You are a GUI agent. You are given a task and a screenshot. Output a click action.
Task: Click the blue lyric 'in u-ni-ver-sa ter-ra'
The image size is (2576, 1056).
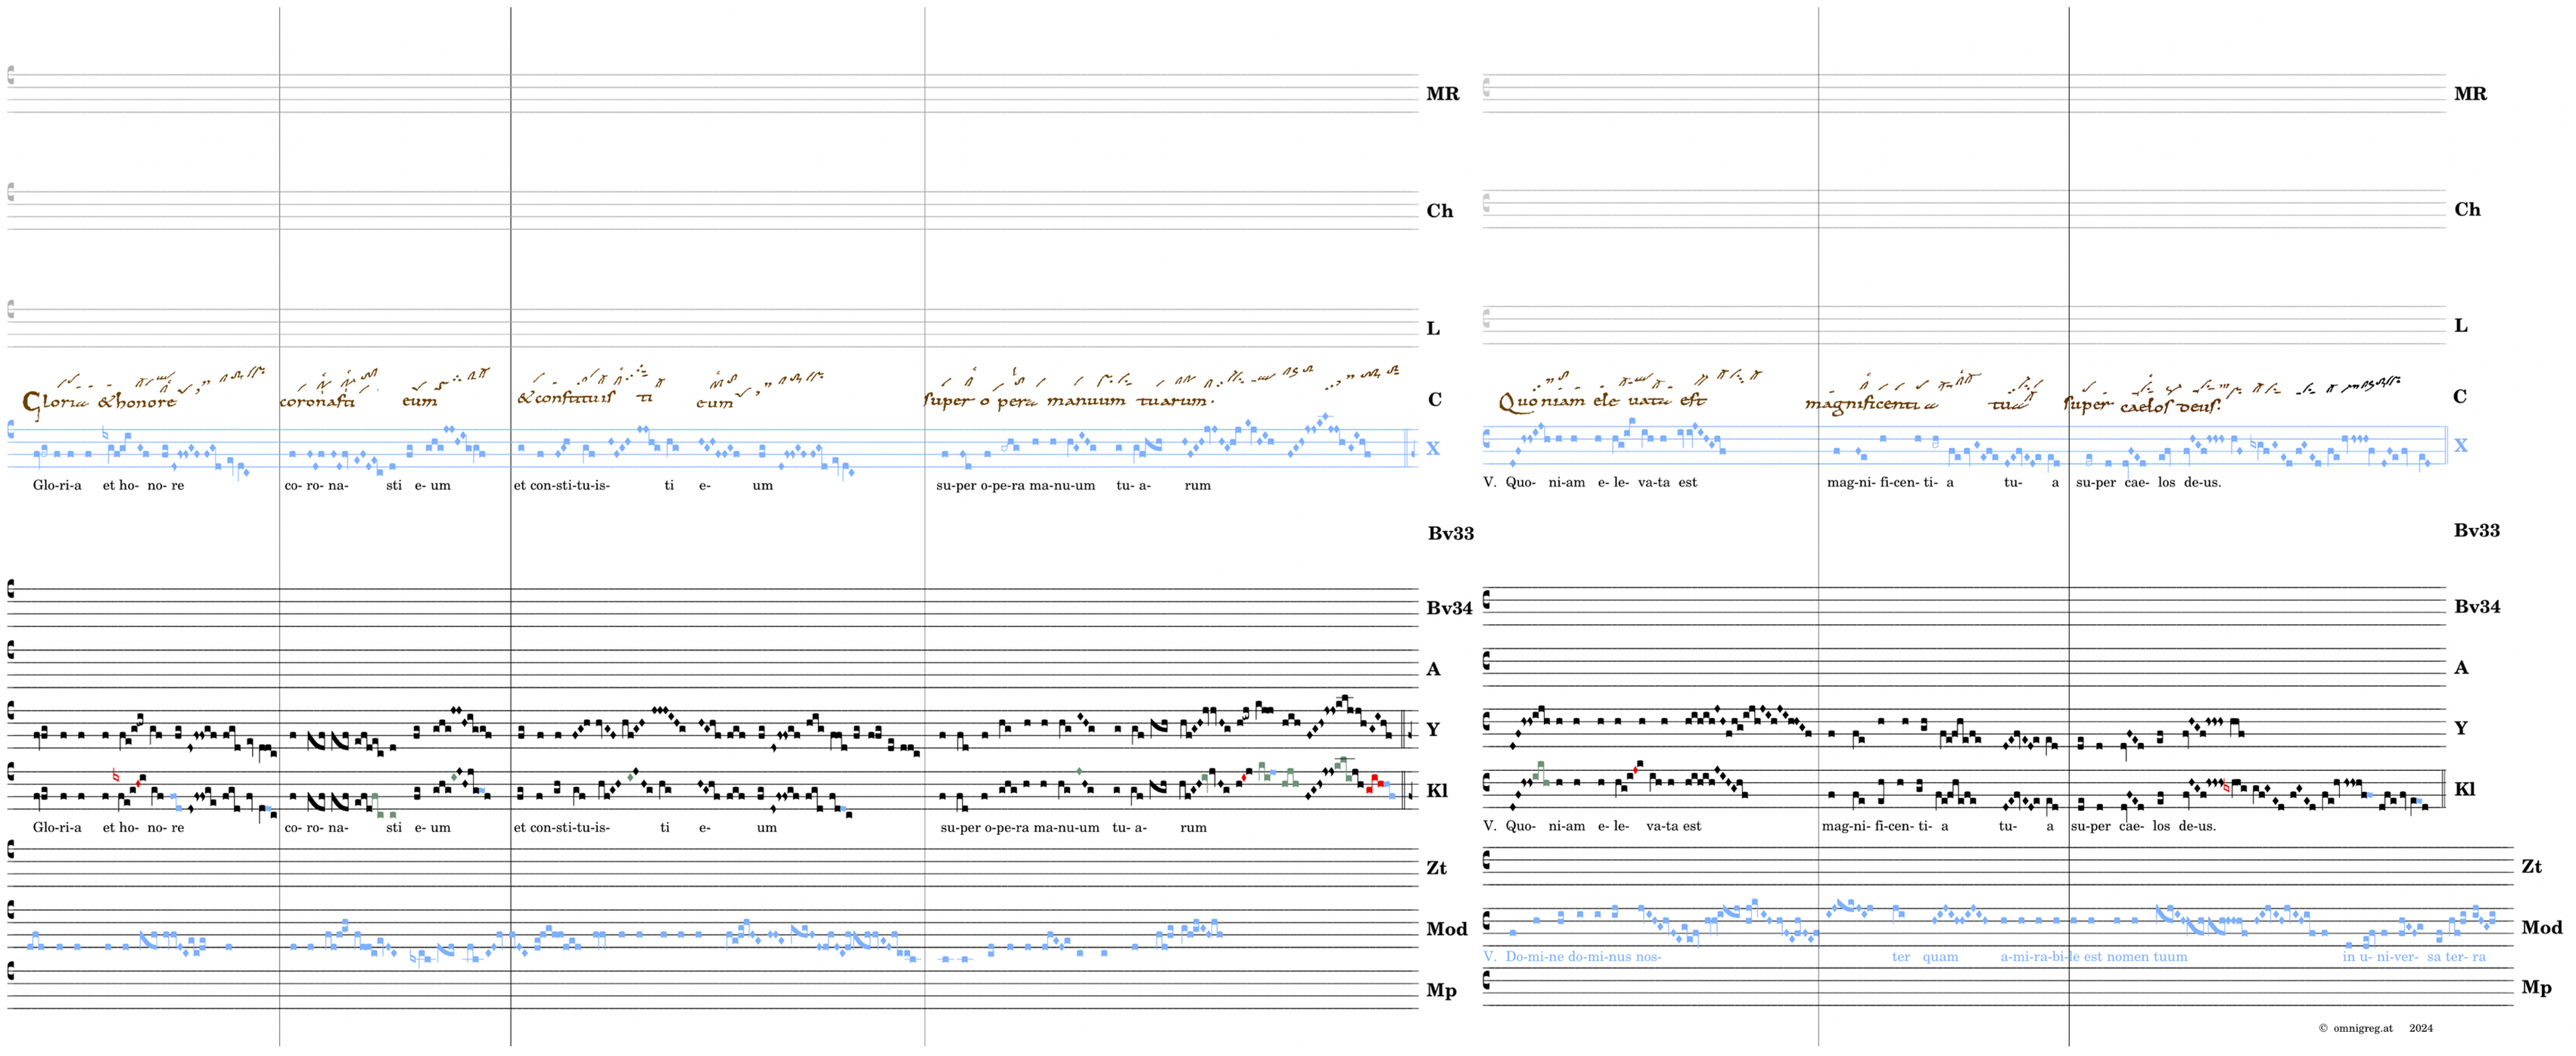click(x=2413, y=957)
